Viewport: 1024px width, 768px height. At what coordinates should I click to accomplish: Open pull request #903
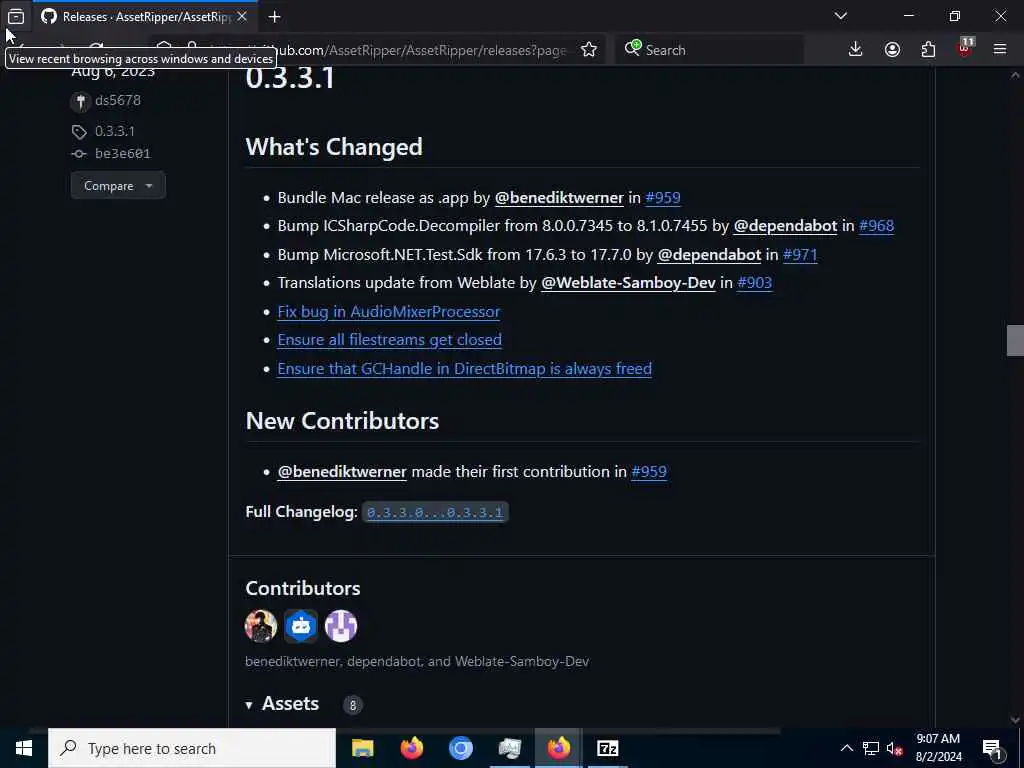click(x=754, y=283)
